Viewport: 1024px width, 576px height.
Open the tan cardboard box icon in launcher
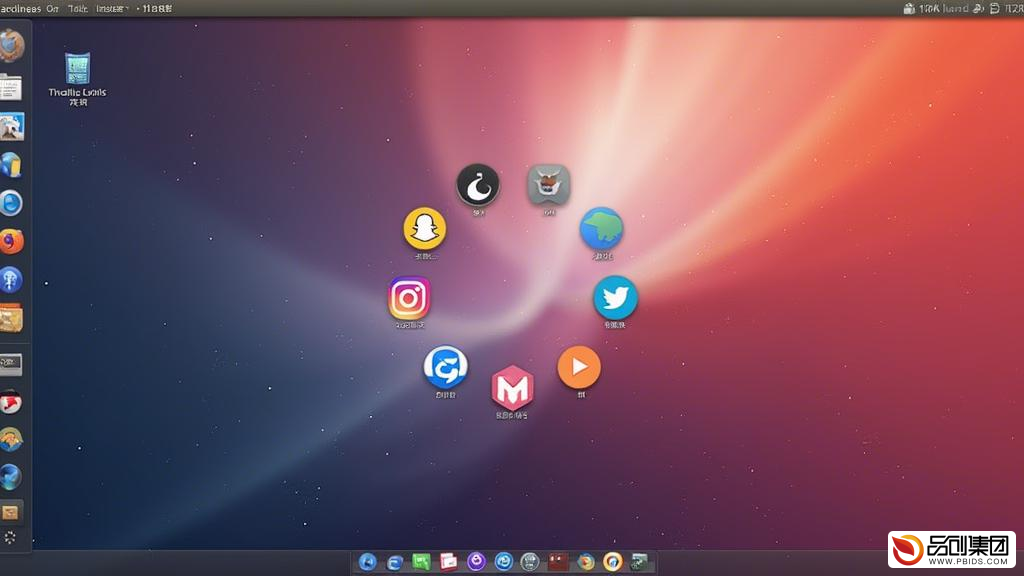click(x=11, y=319)
